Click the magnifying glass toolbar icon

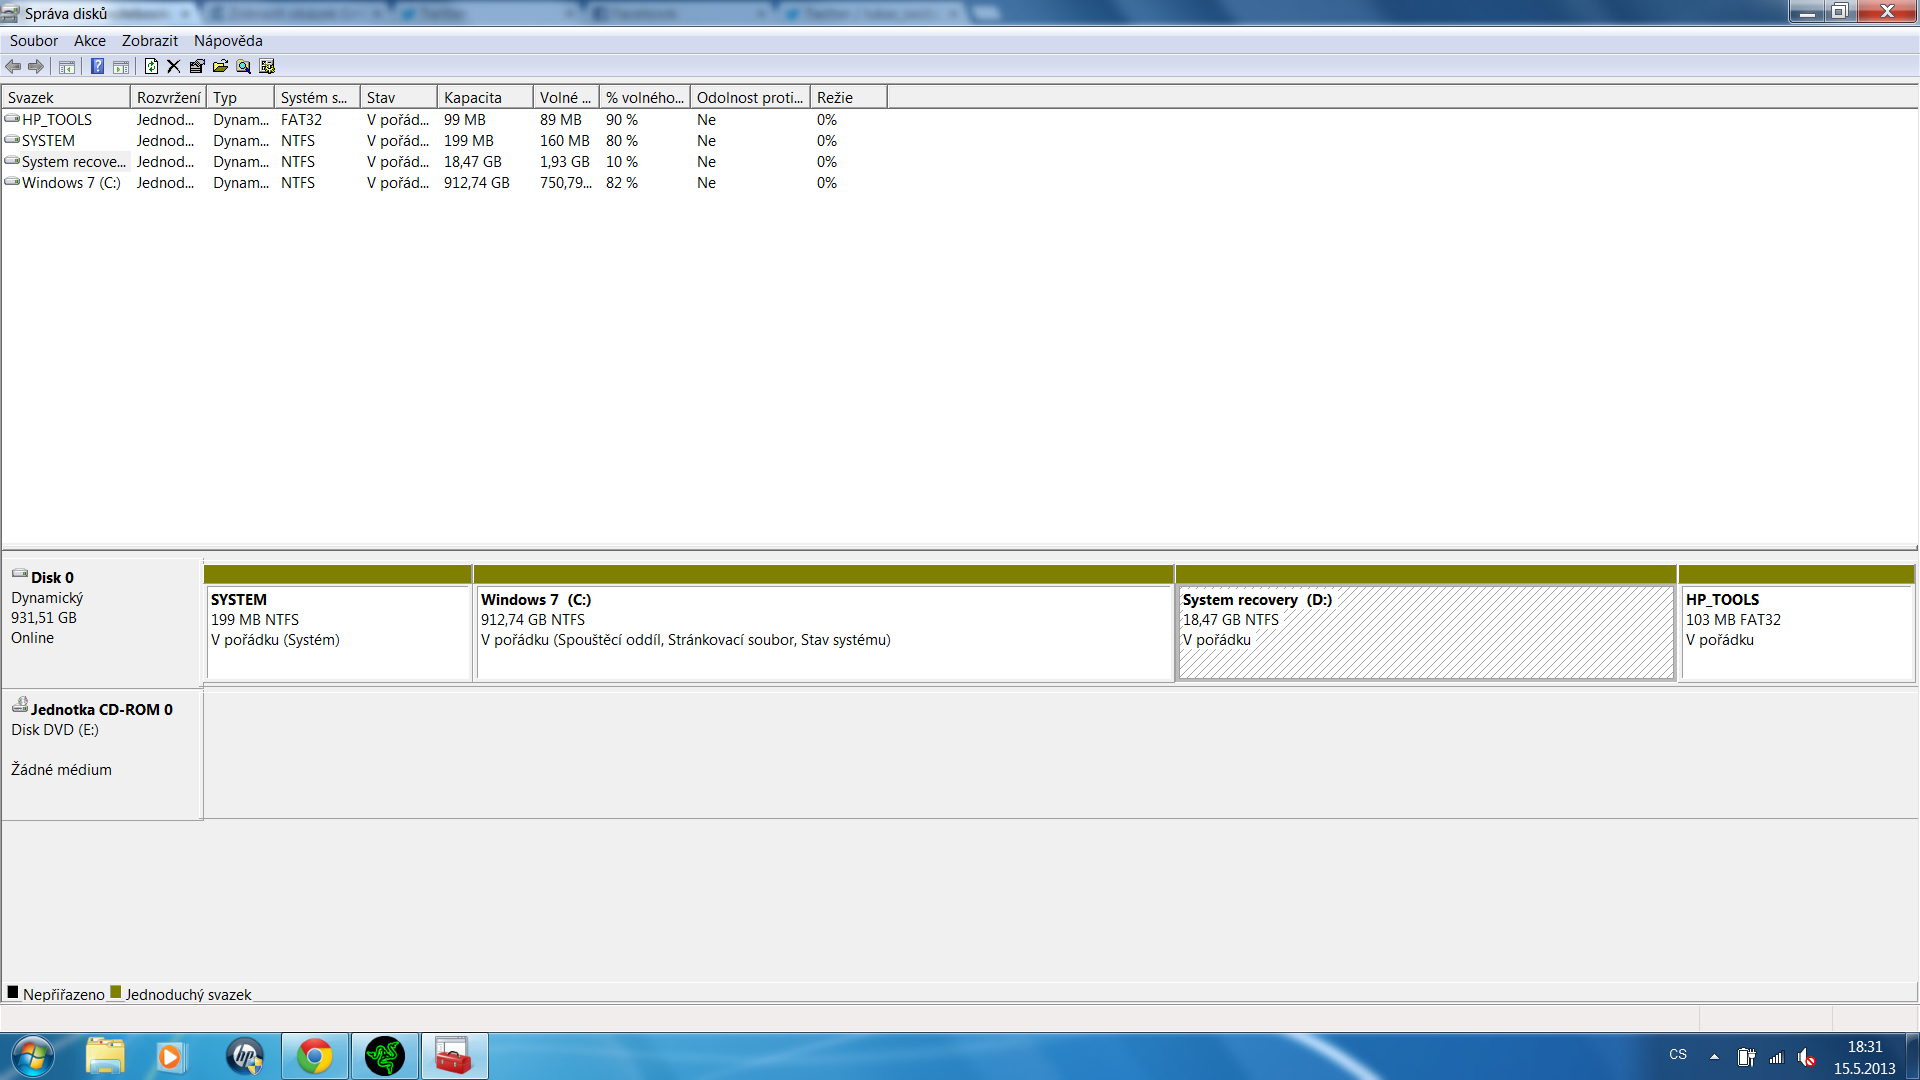[243, 66]
